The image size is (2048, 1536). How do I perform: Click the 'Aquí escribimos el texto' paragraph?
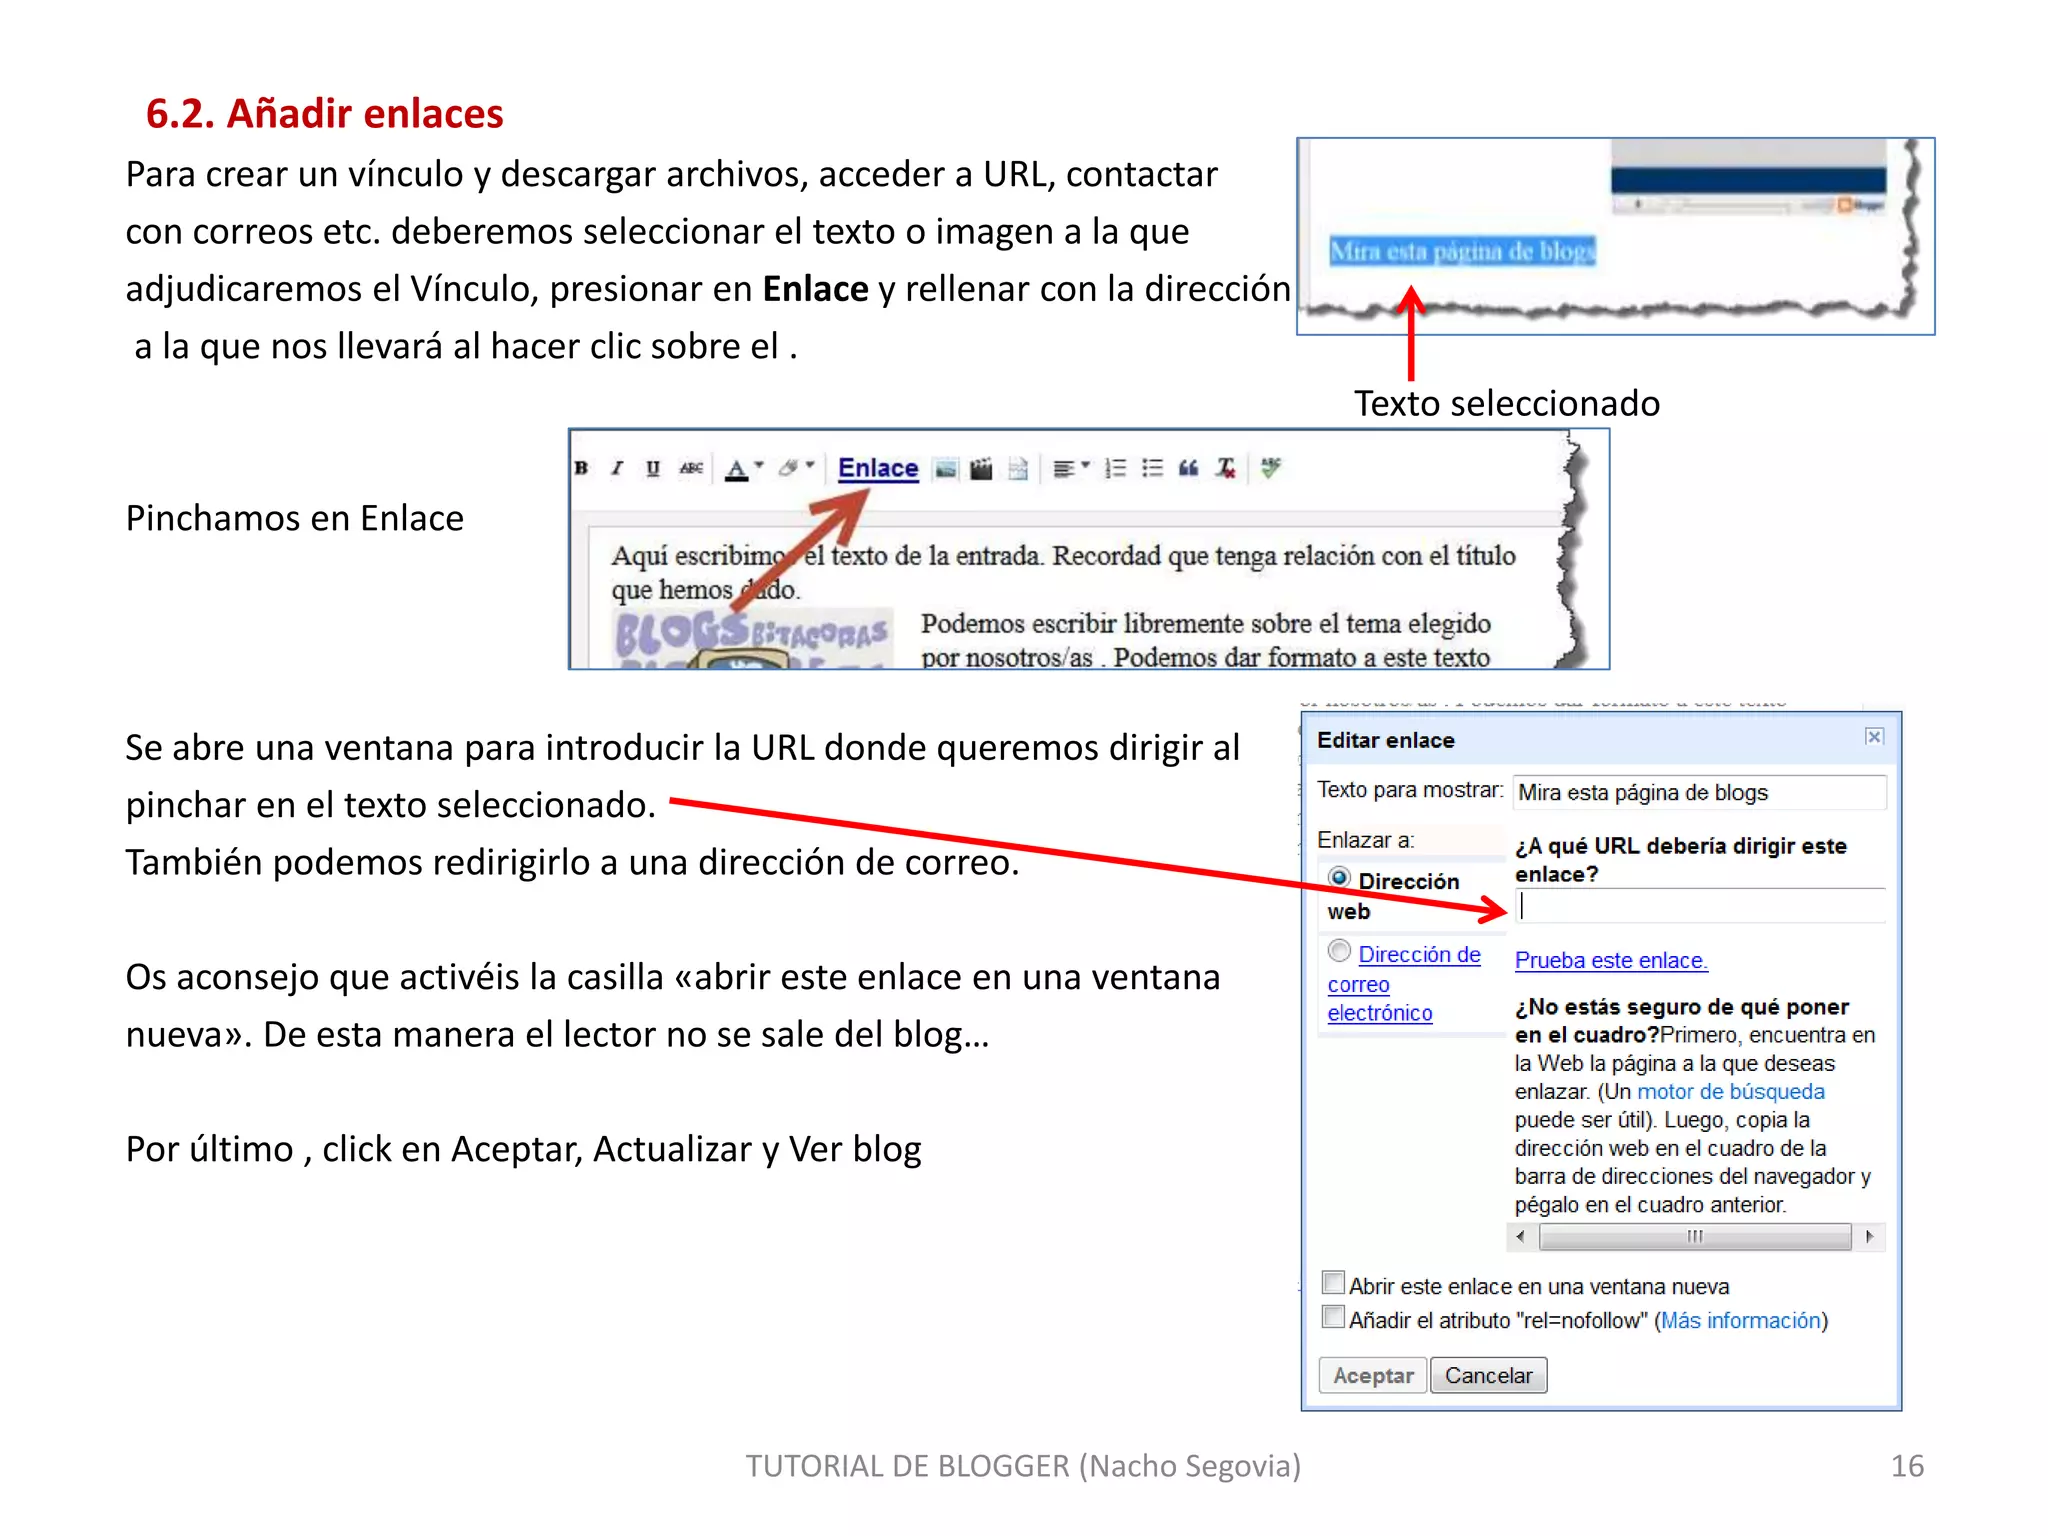coord(1063,572)
